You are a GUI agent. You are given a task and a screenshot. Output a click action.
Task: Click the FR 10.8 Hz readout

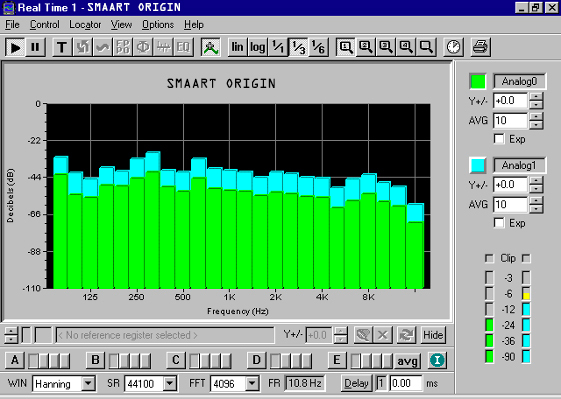pyautogui.click(x=304, y=384)
